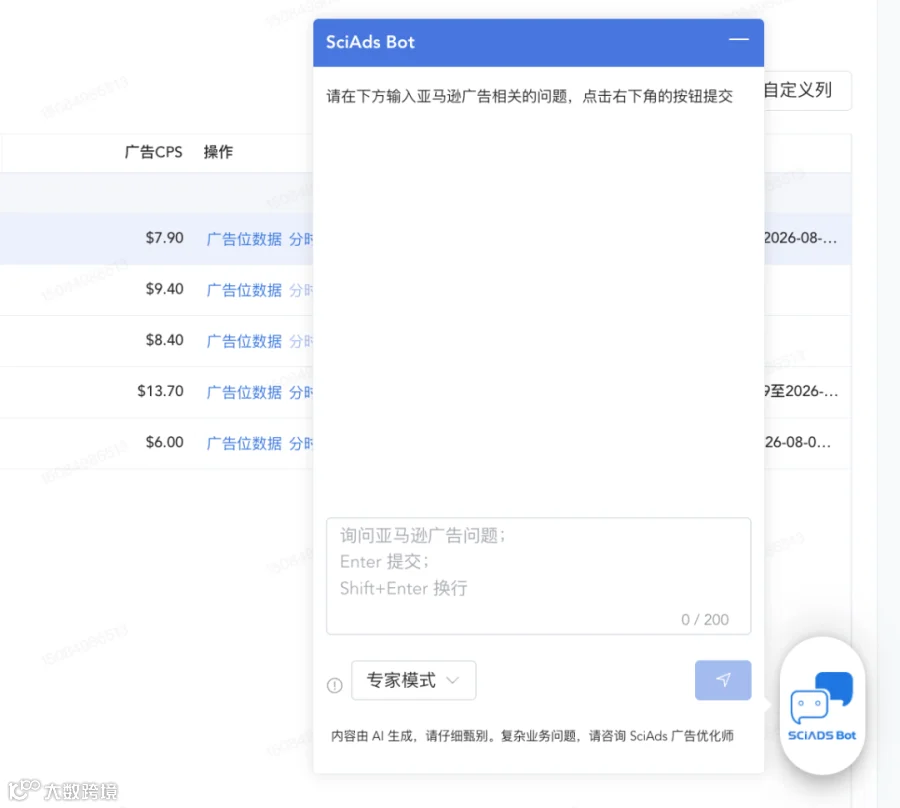Open 广告位数据 link in the $13.70 row
Image resolution: width=900 pixels, height=808 pixels.
[245, 392]
